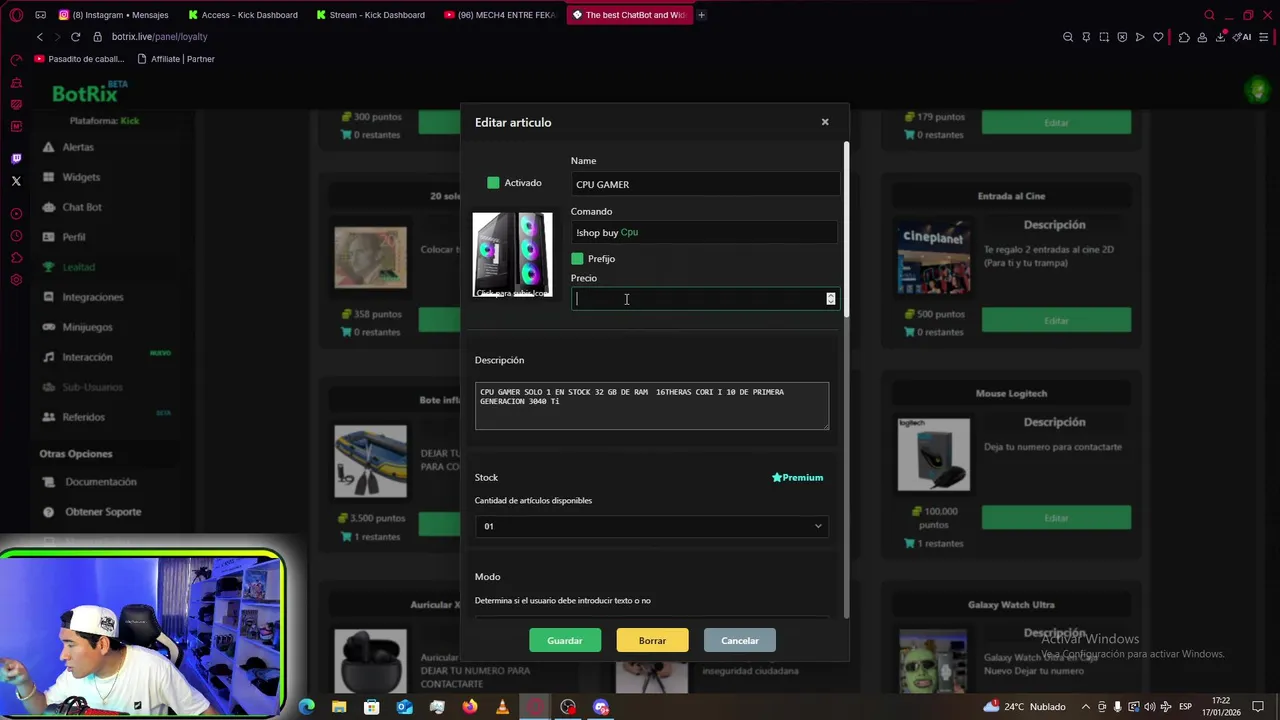Open Microsoft Edge from taskbar
Image resolution: width=1280 pixels, height=720 pixels.
[307, 707]
